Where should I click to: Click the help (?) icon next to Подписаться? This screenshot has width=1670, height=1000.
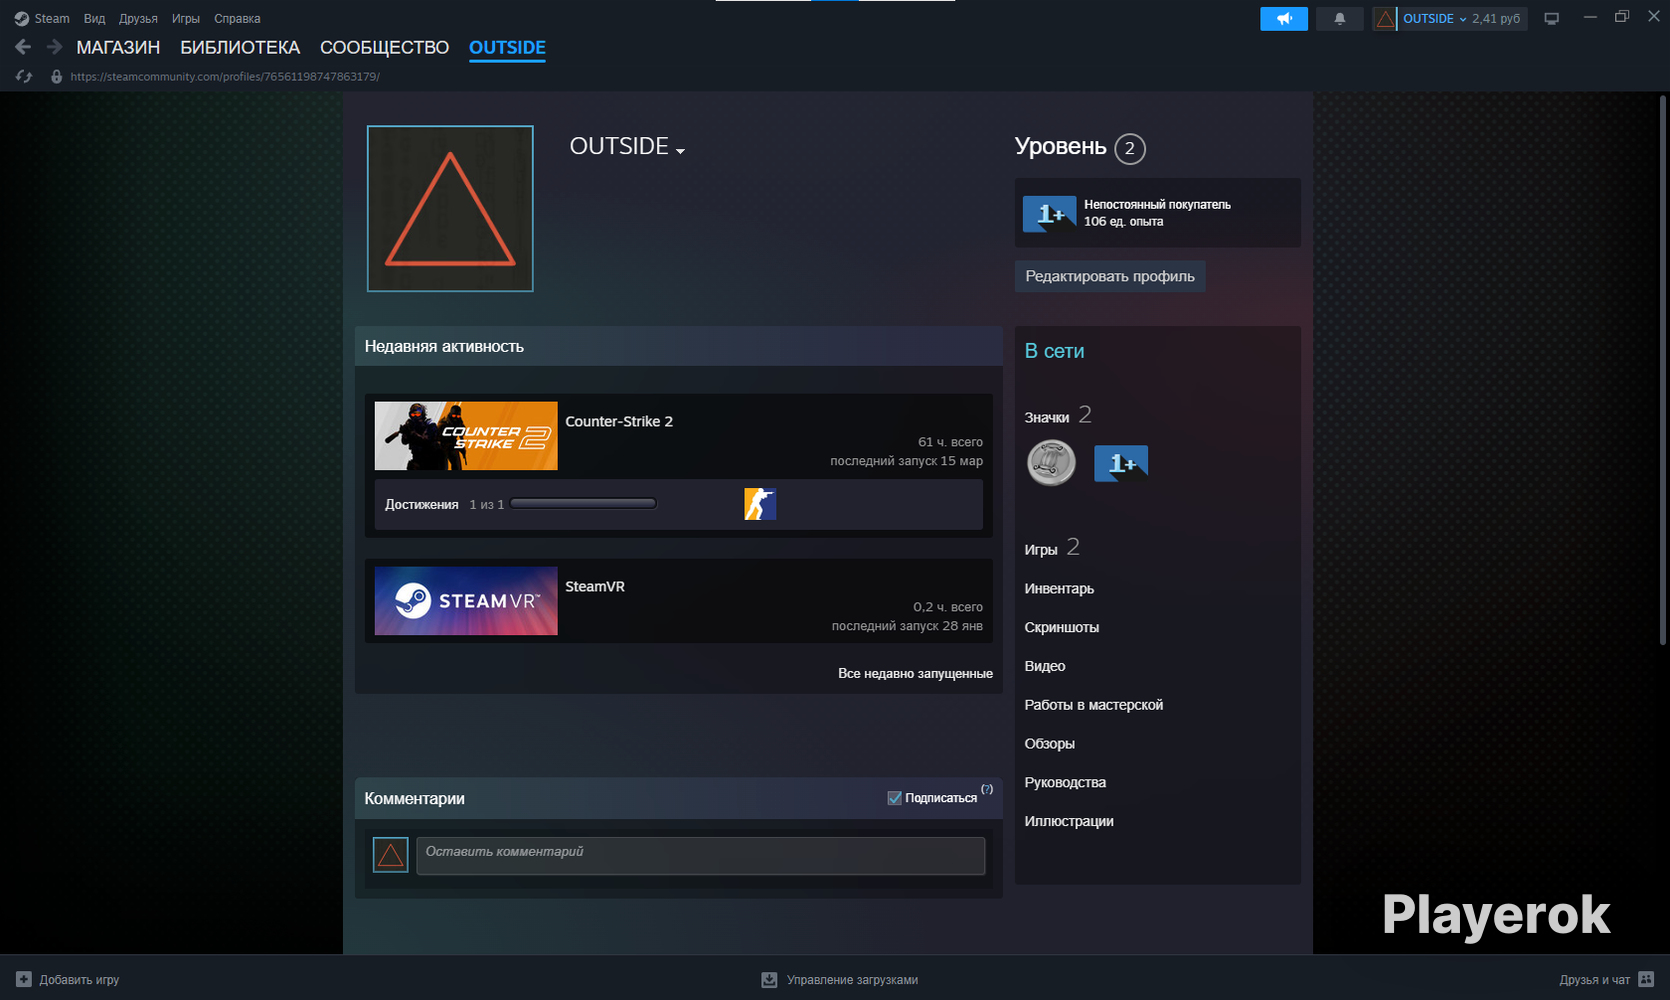click(x=987, y=789)
